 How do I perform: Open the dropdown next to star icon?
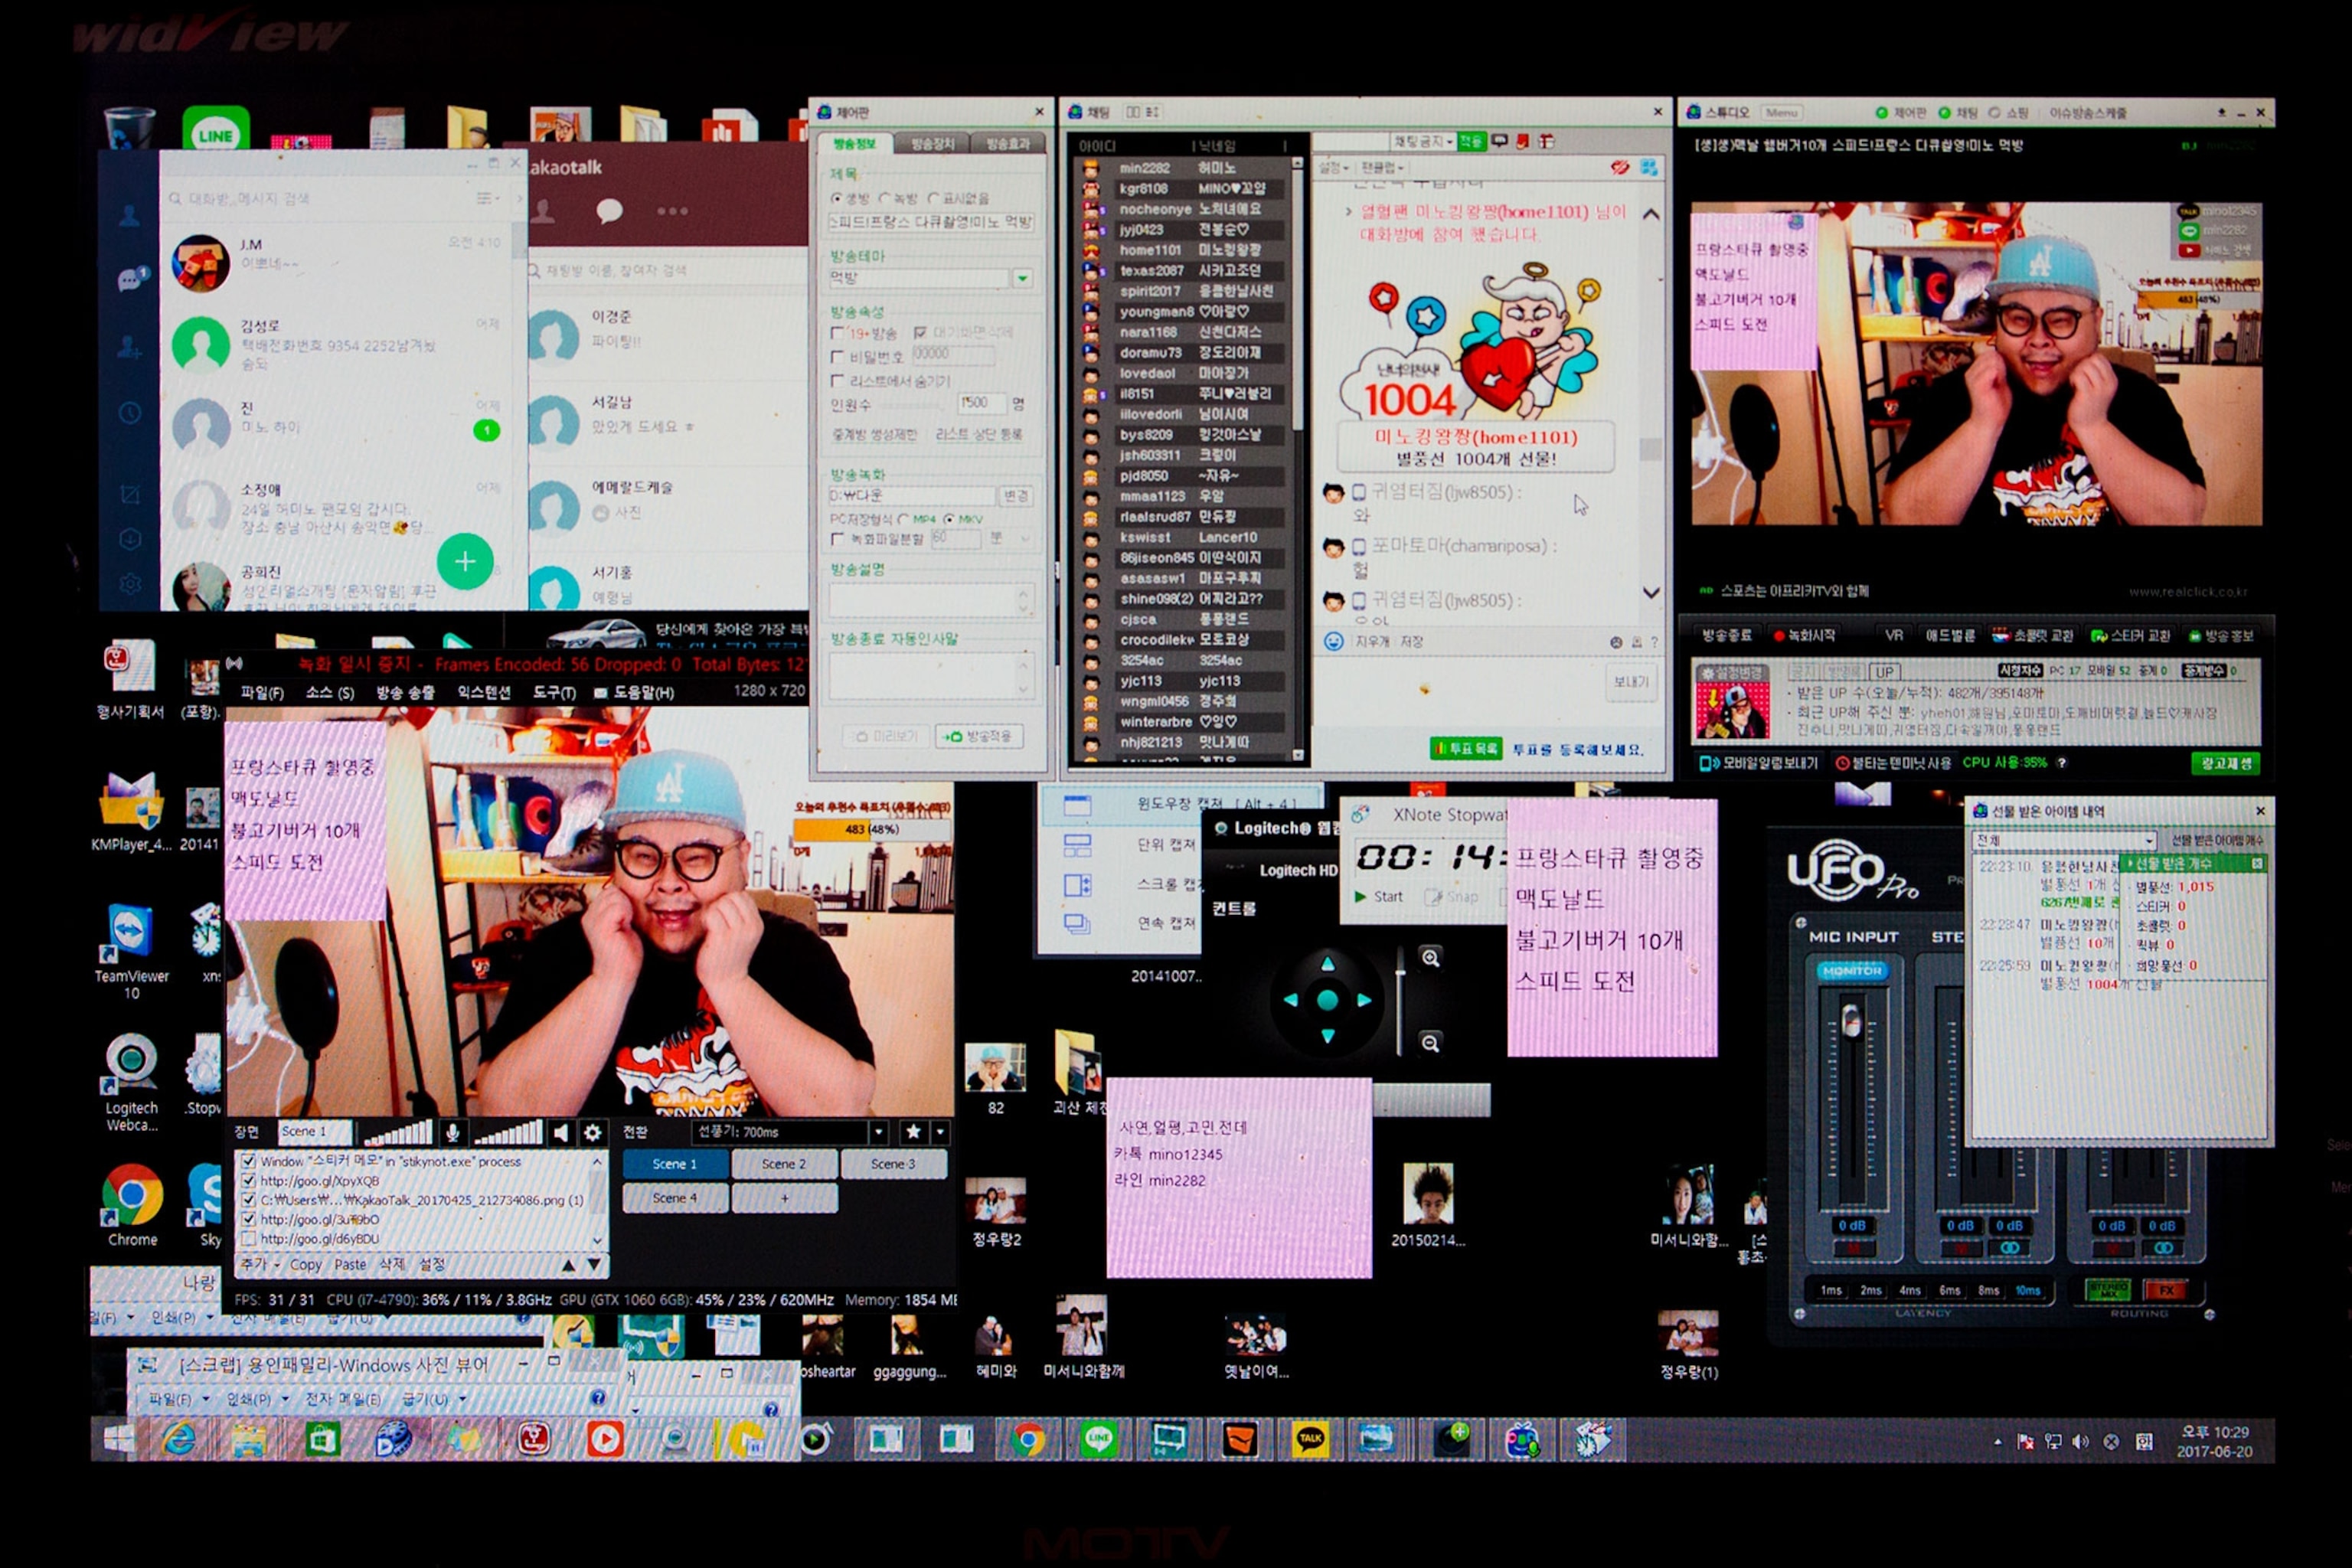940,1132
